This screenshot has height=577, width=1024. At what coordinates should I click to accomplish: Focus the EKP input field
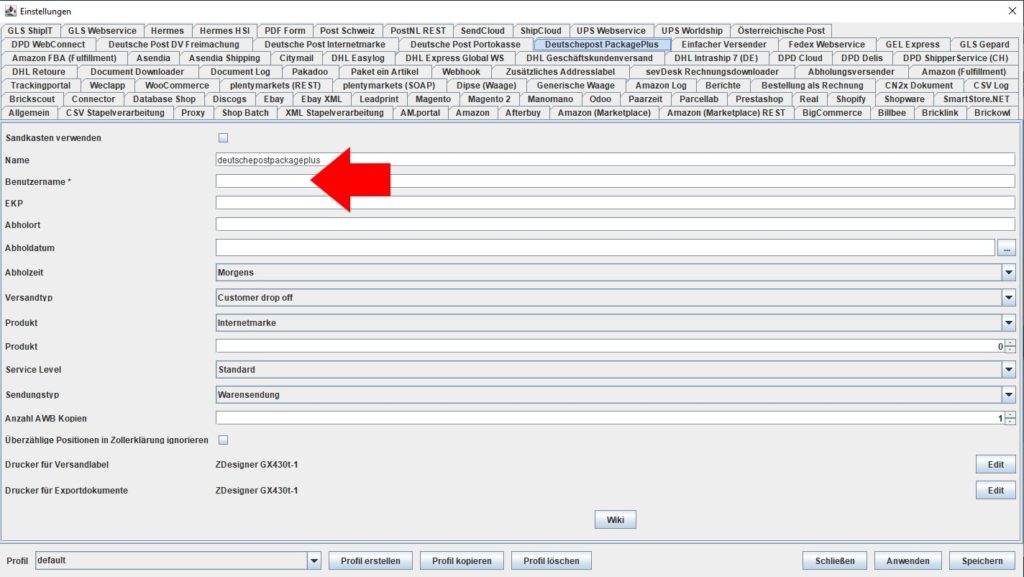pyautogui.click(x=615, y=203)
